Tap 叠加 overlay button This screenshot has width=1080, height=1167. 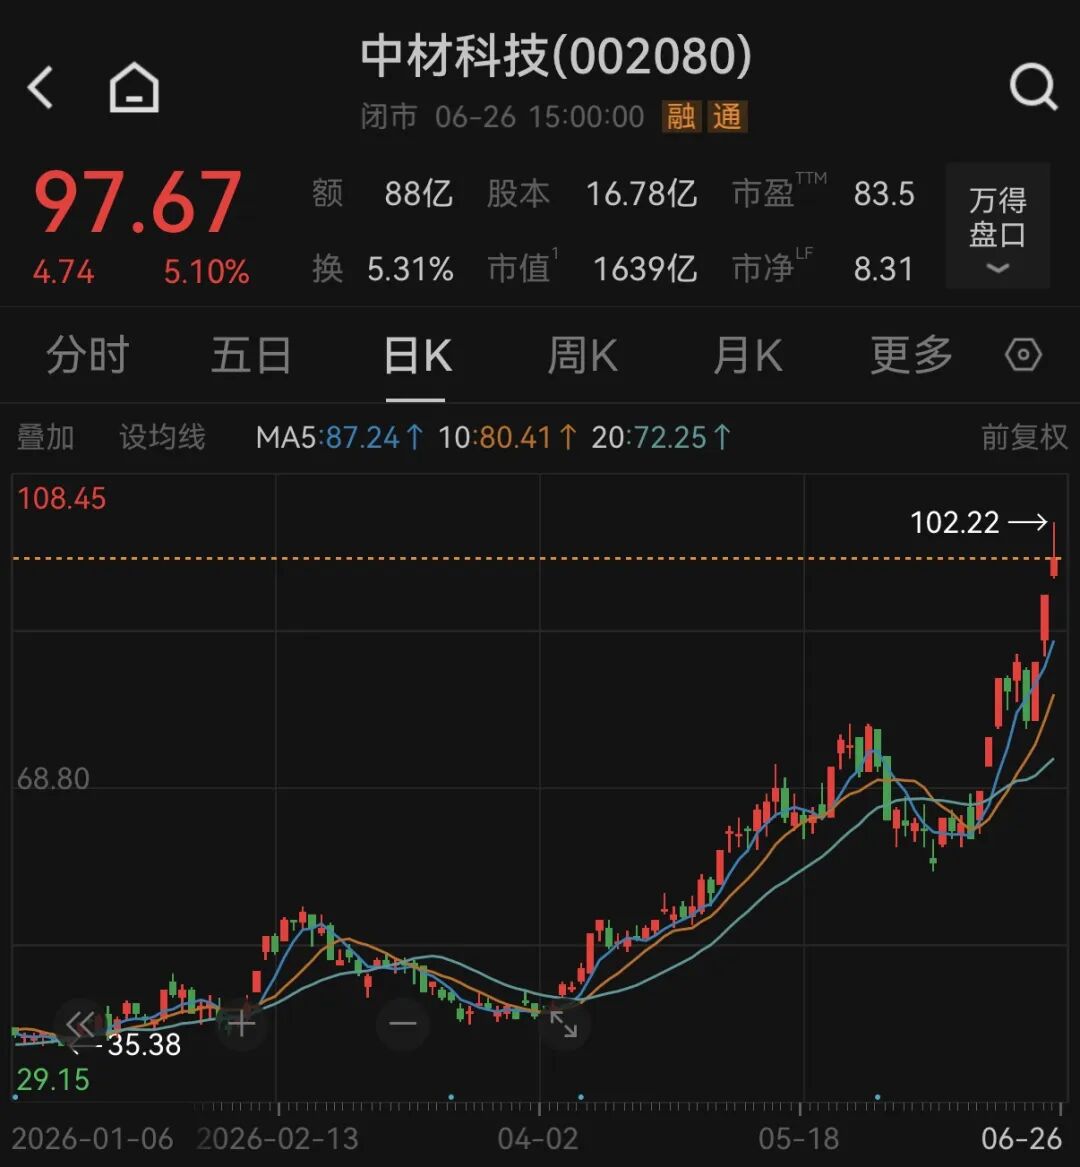45,438
